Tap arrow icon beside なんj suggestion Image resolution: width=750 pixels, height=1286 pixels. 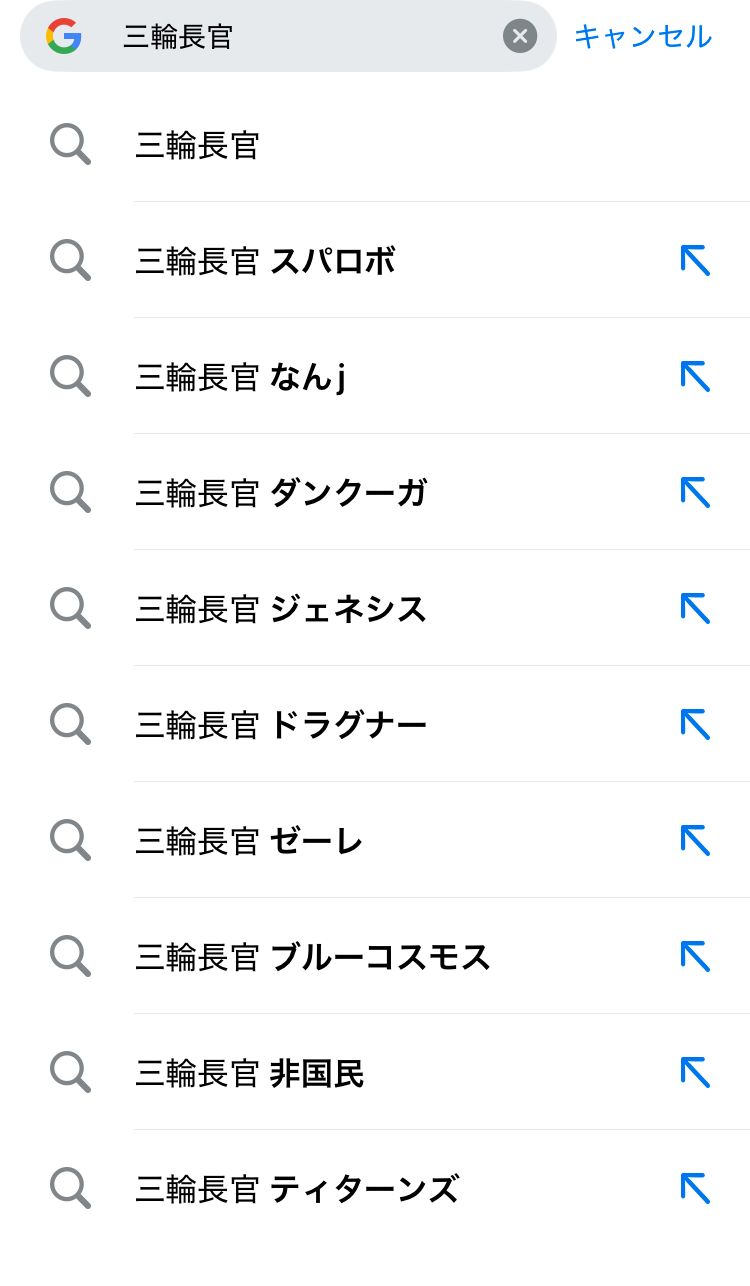(x=695, y=377)
